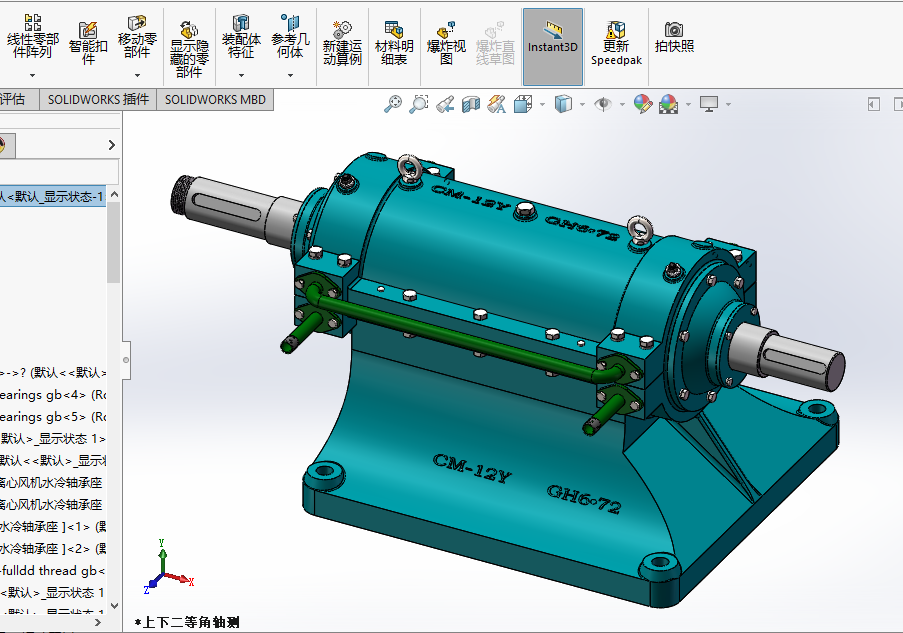Click the View Orientation cube icon
The image size is (903, 633).
[523, 104]
